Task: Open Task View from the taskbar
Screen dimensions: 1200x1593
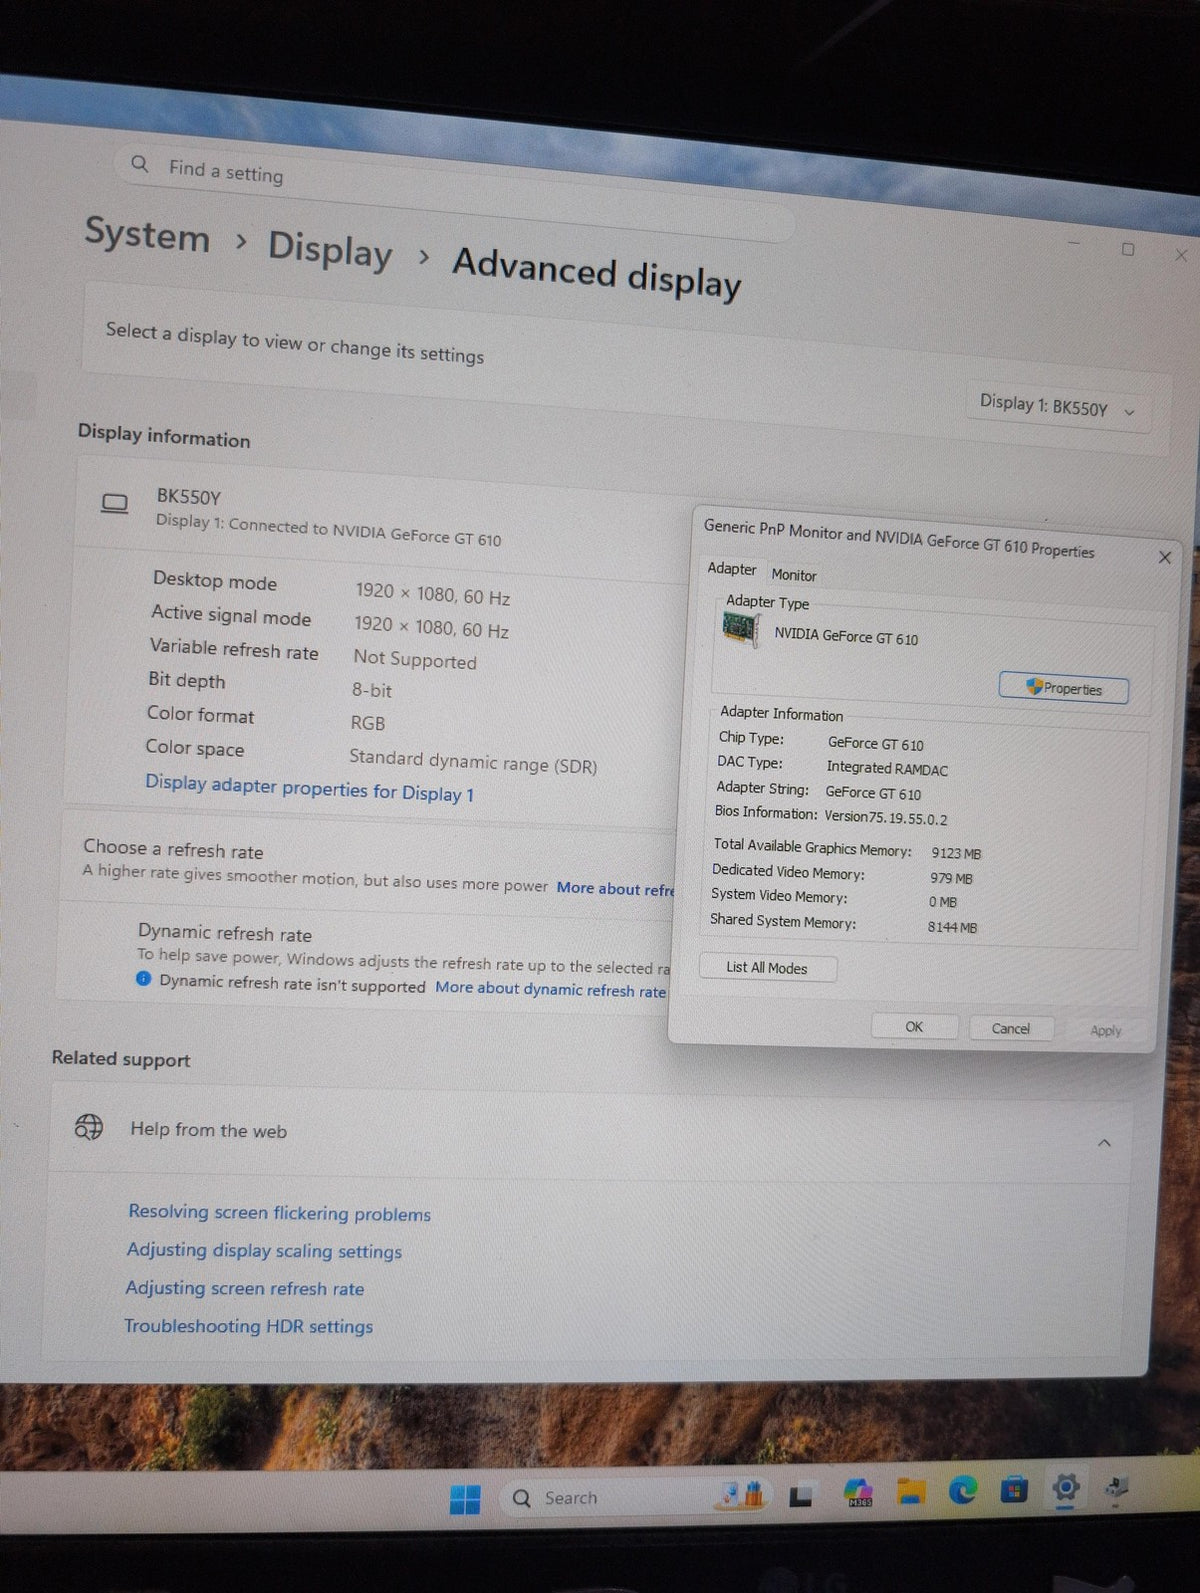Action: point(801,1496)
